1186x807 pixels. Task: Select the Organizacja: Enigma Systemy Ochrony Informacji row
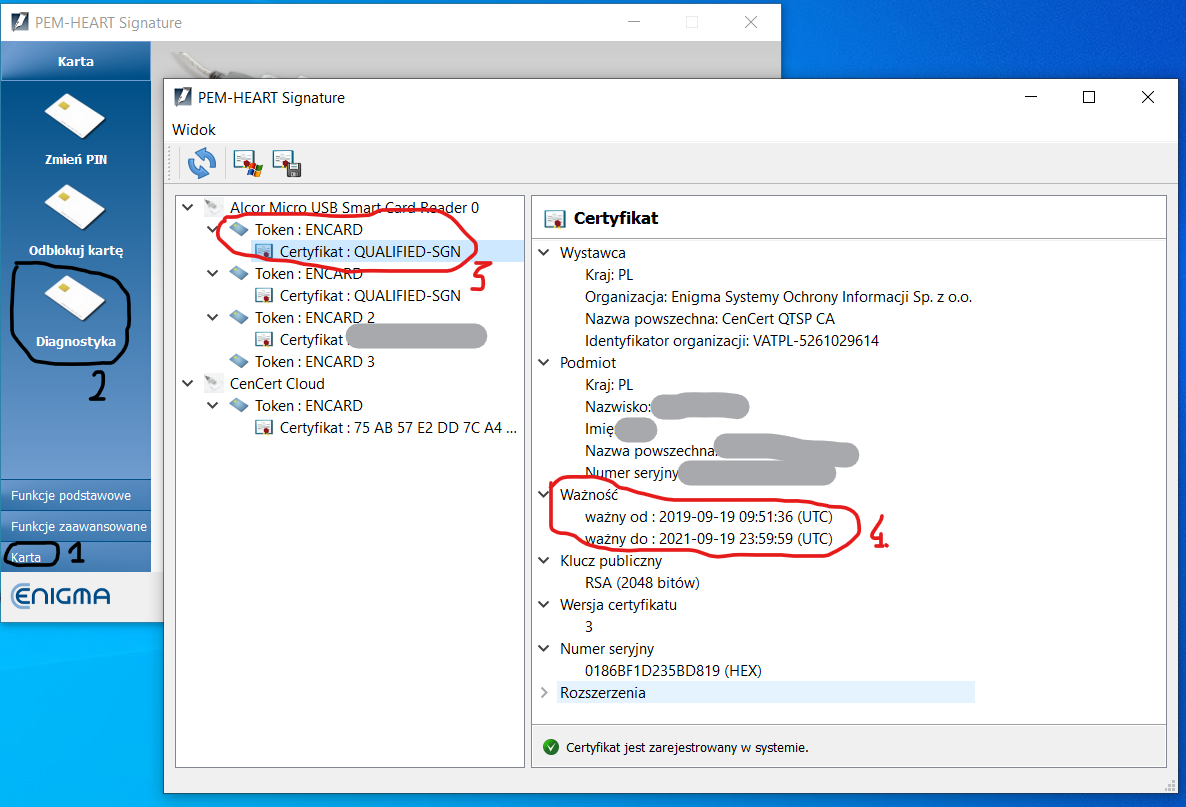(x=778, y=296)
